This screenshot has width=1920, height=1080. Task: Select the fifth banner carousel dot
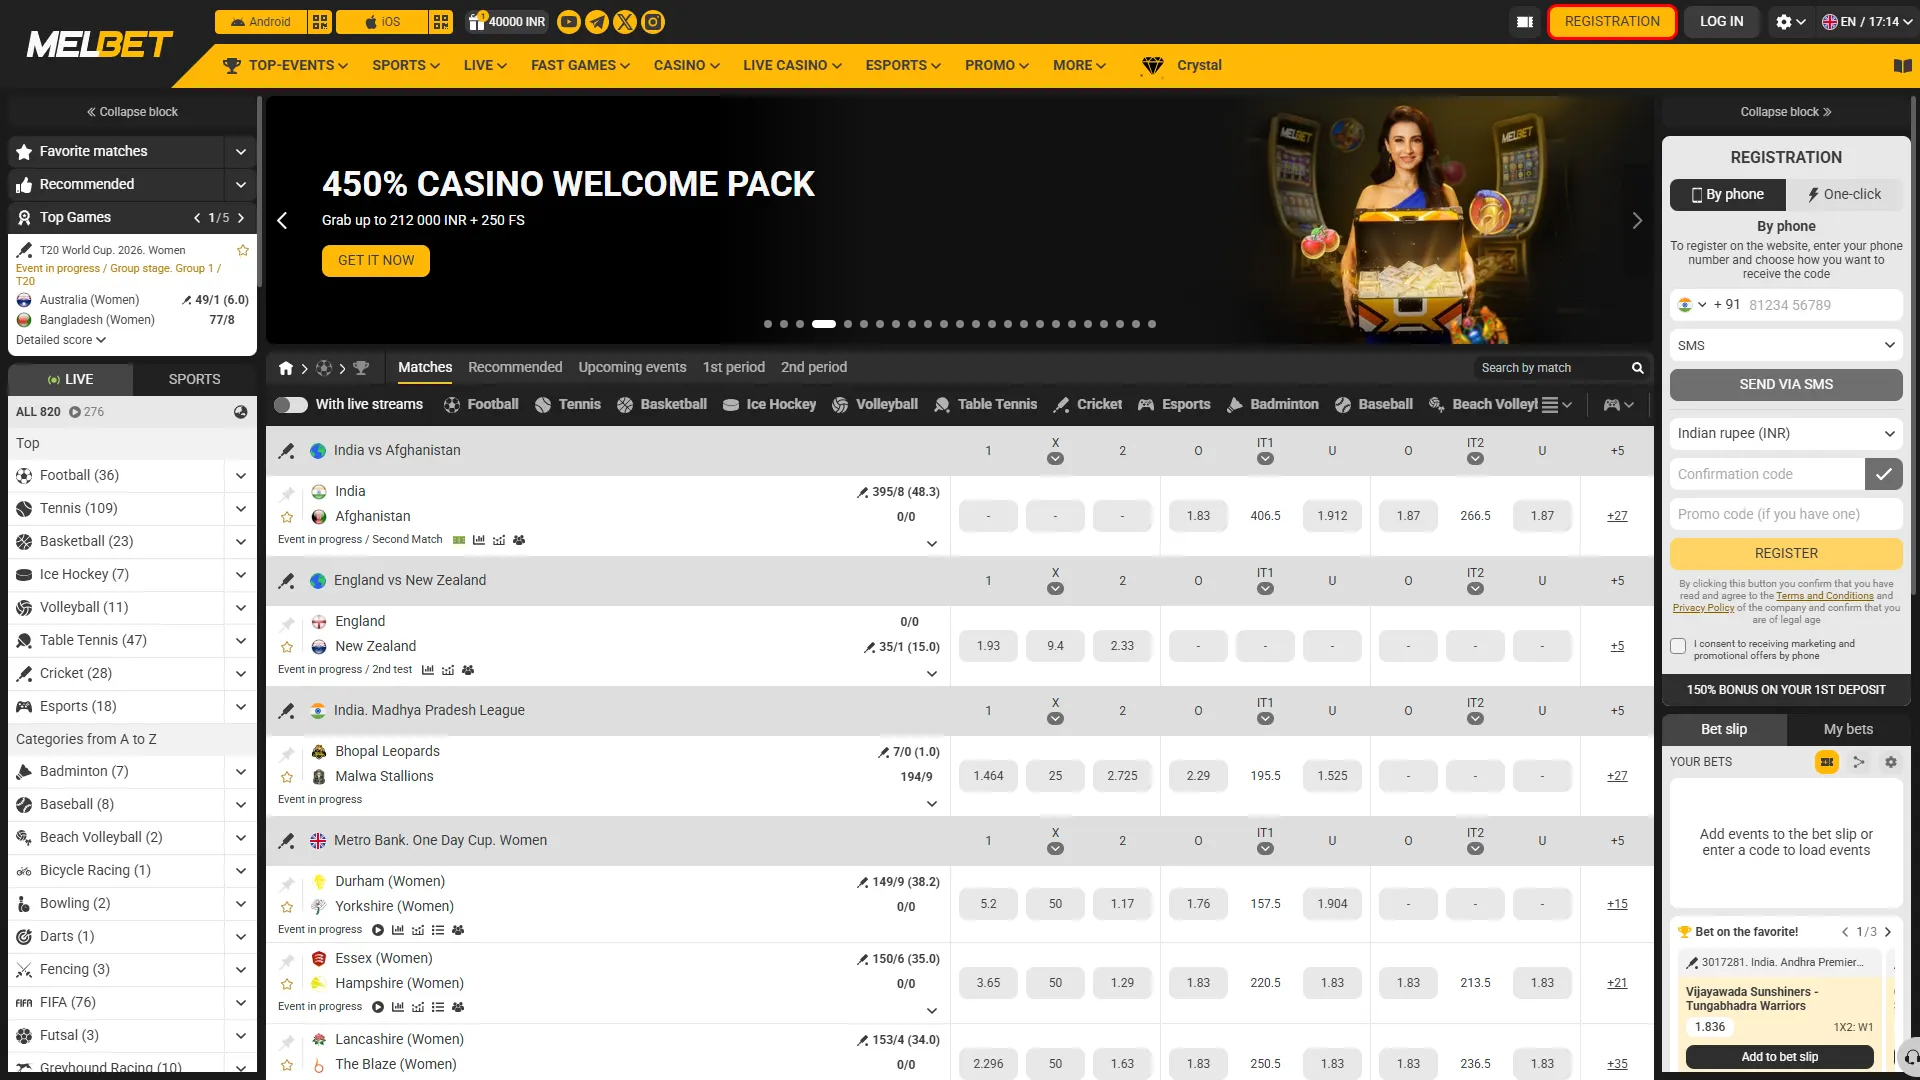(x=848, y=324)
